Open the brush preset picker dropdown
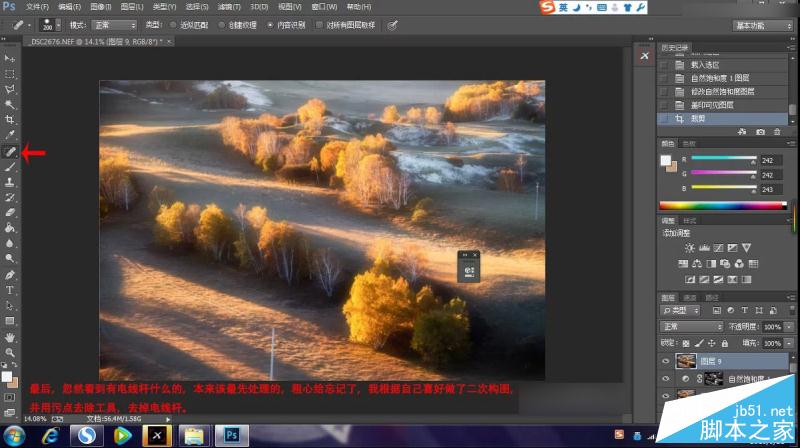 coord(58,25)
